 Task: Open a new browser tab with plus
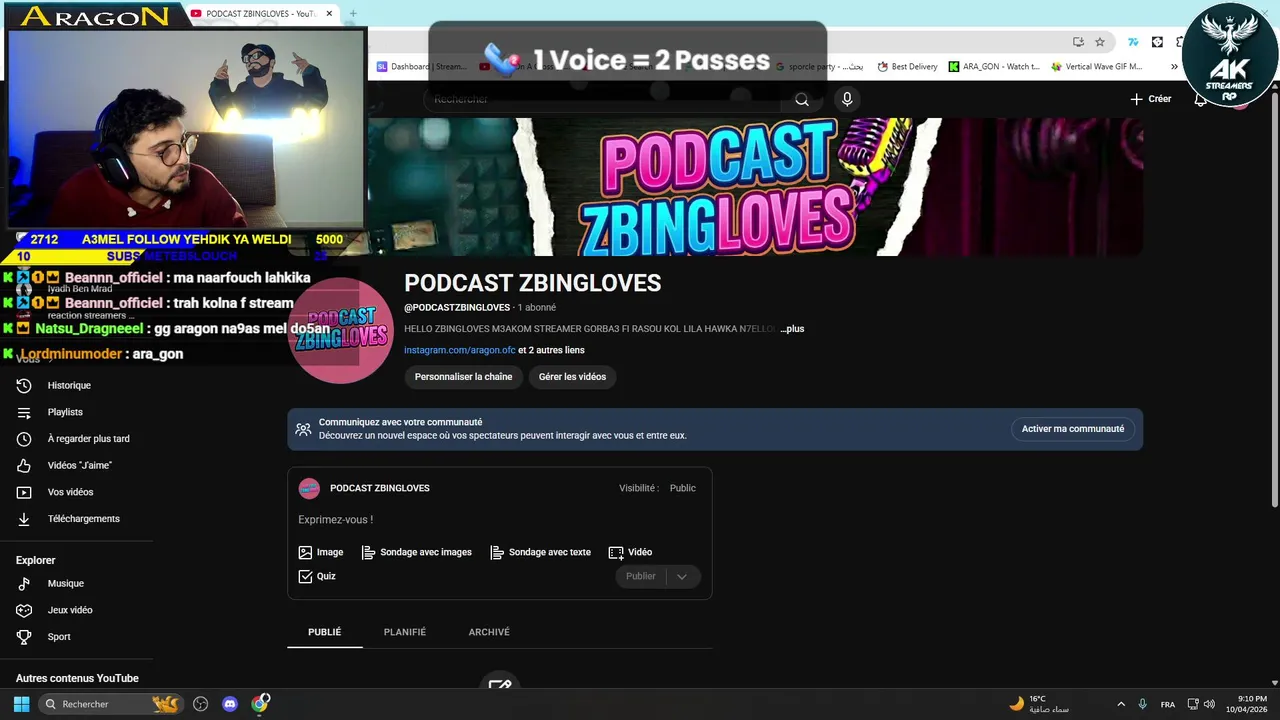[x=353, y=14]
